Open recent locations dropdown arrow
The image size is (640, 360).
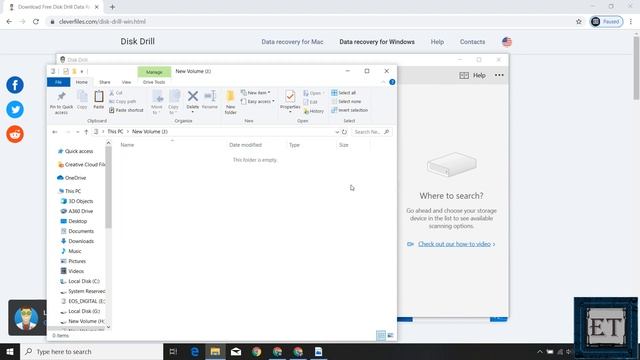coord(78,132)
